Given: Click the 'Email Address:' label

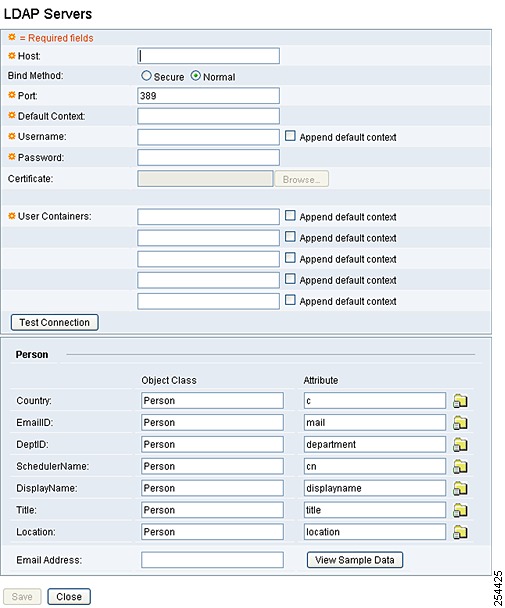Looking at the screenshot, I should click(x=49, y=560).
